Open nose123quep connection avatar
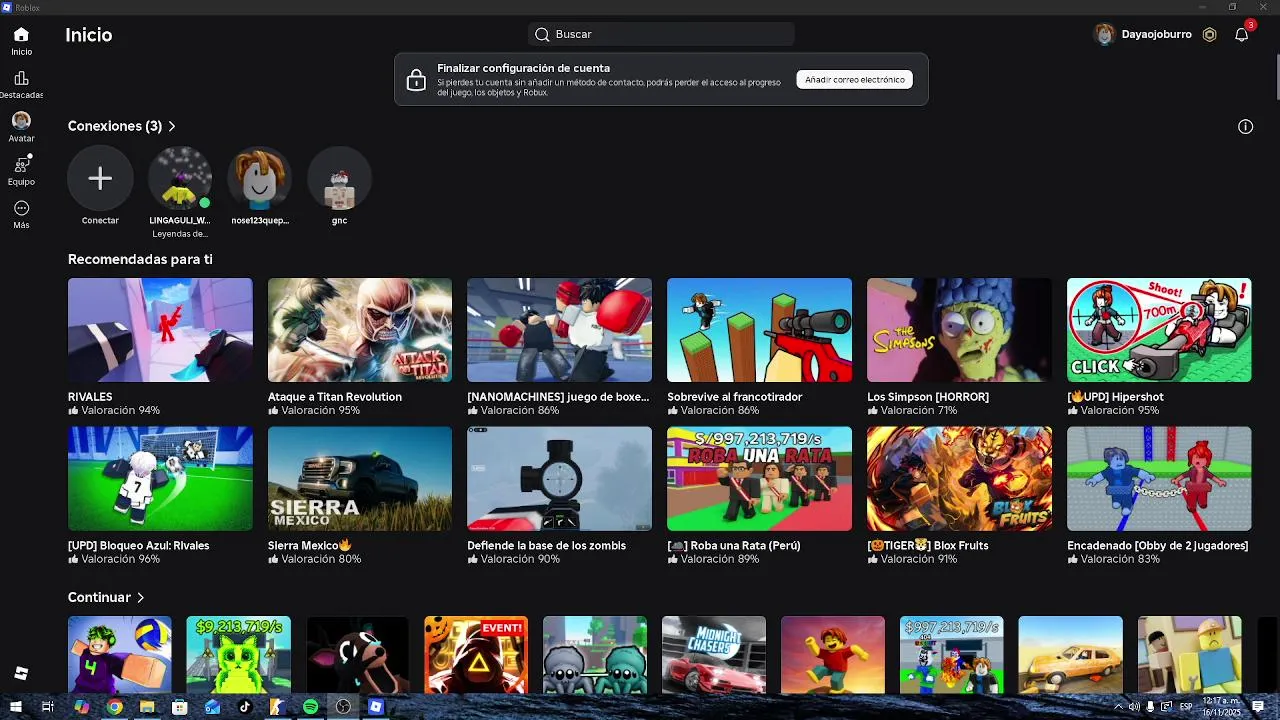The height and width of the screenshot is (720, 1280). tap(260, 179)
